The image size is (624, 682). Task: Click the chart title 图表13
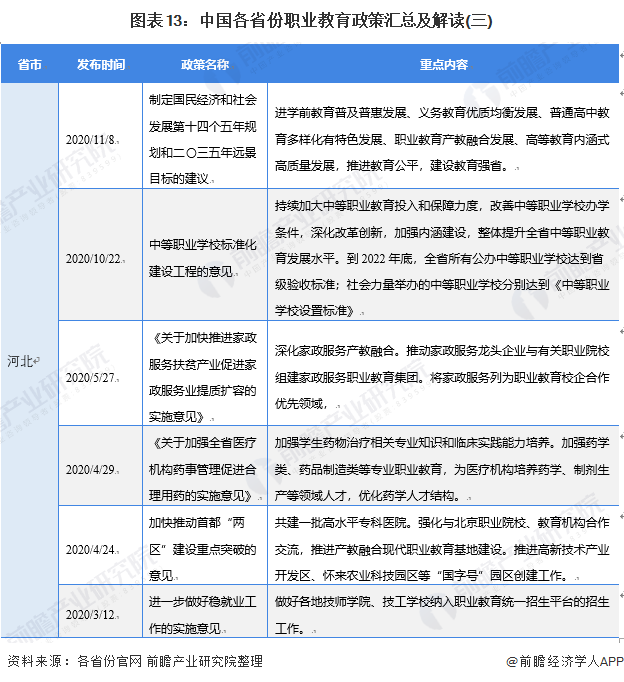click(x=312, y=19)
